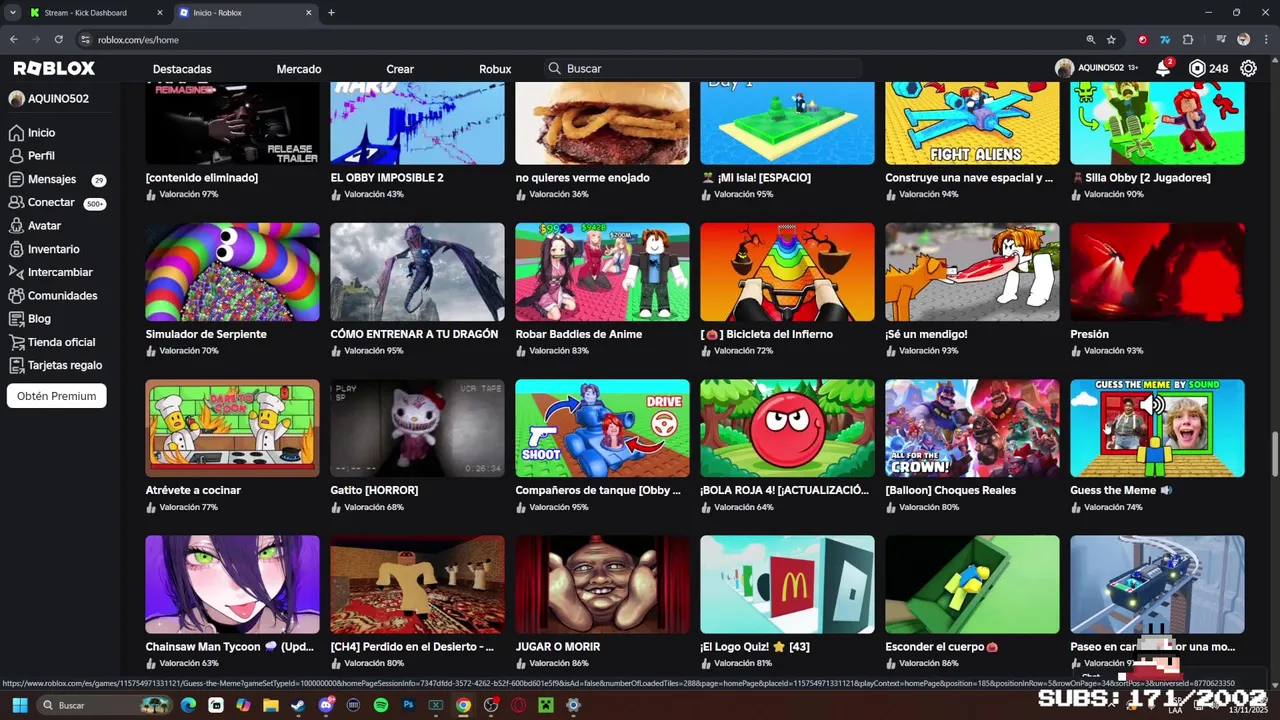
Task: Open ¡BOLA ROJA 4! game thumbnail
Action: 787,428
